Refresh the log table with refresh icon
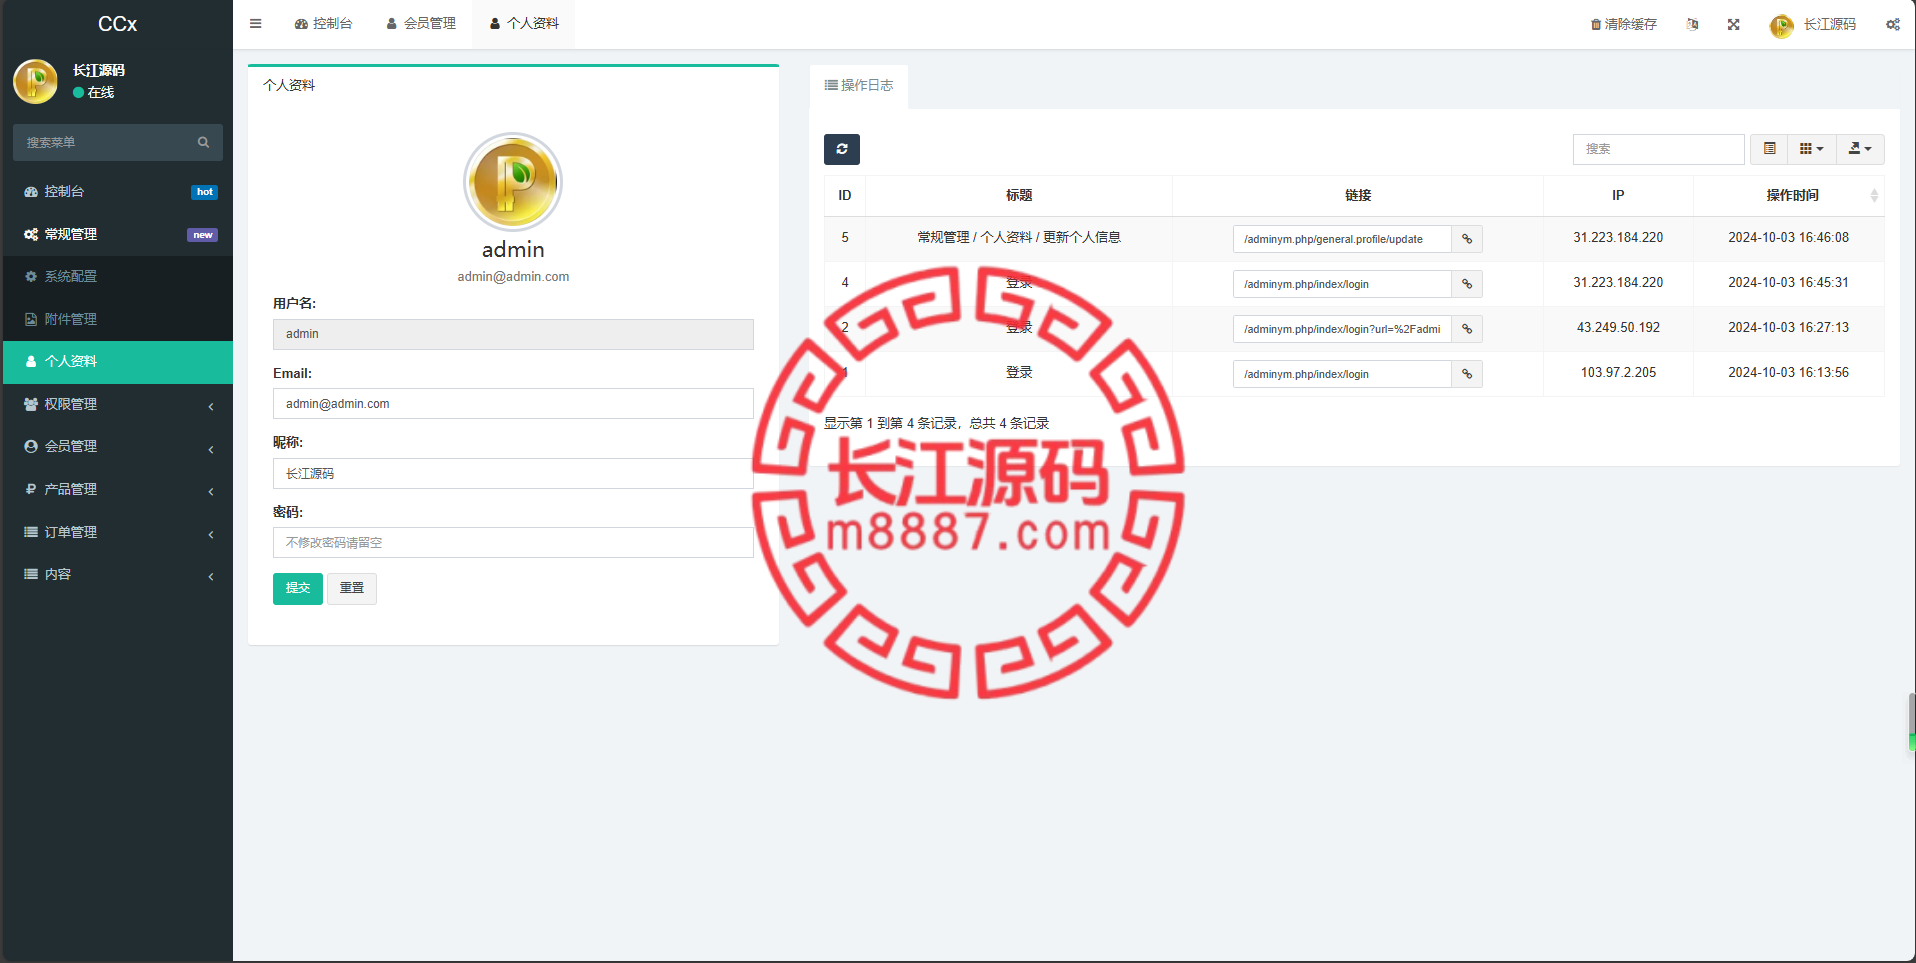The height and width of the screenshot is (963, 1916). click(x=842, y=149)
